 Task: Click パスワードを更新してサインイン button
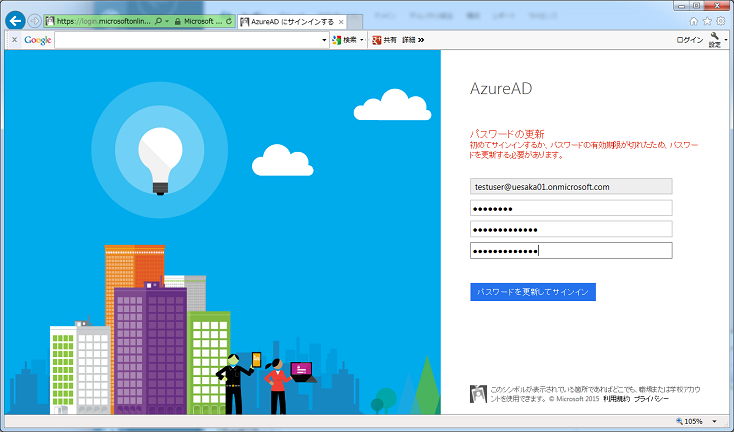coord(533,292)
